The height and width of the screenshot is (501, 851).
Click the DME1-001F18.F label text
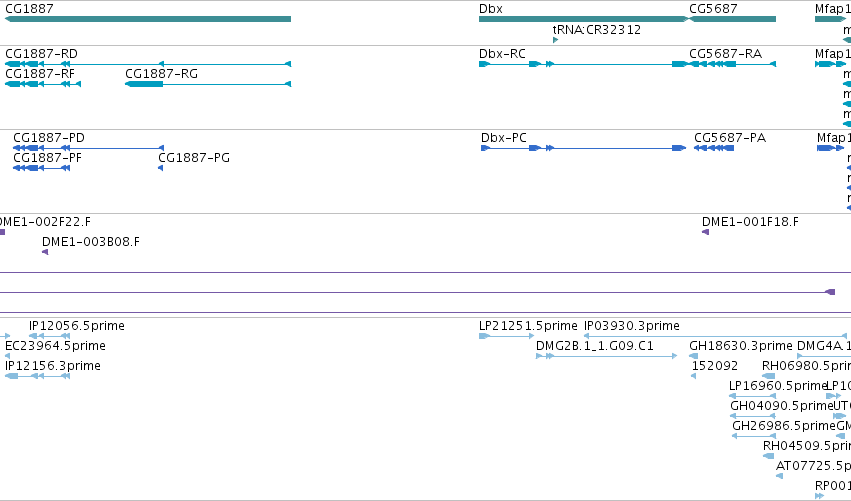pos(750,222)
